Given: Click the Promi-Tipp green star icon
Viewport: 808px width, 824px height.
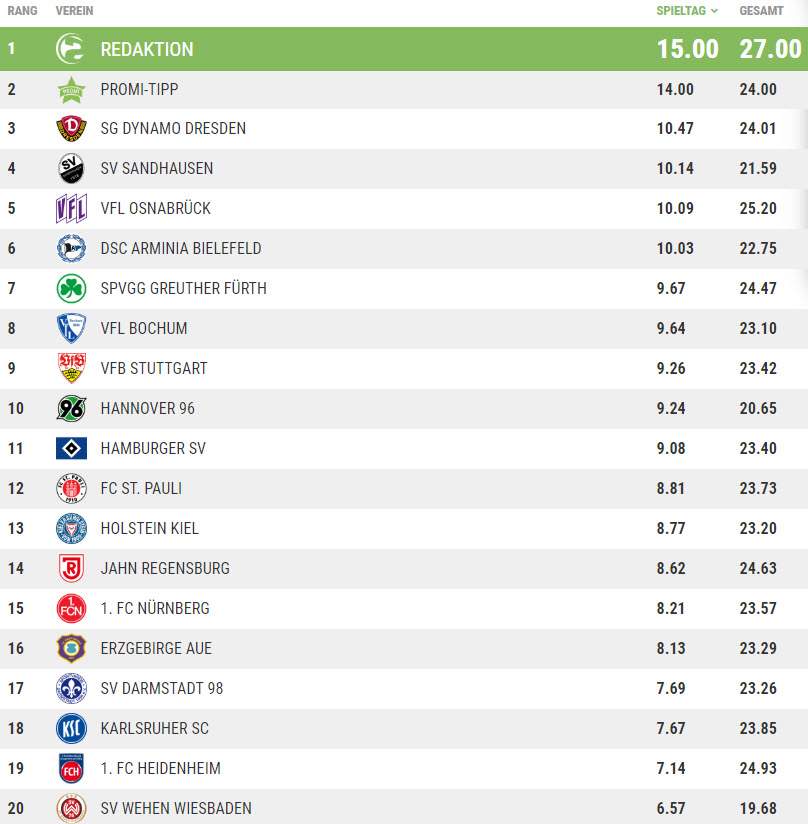Looking at the screenshot, I should (x=71, y=89).
